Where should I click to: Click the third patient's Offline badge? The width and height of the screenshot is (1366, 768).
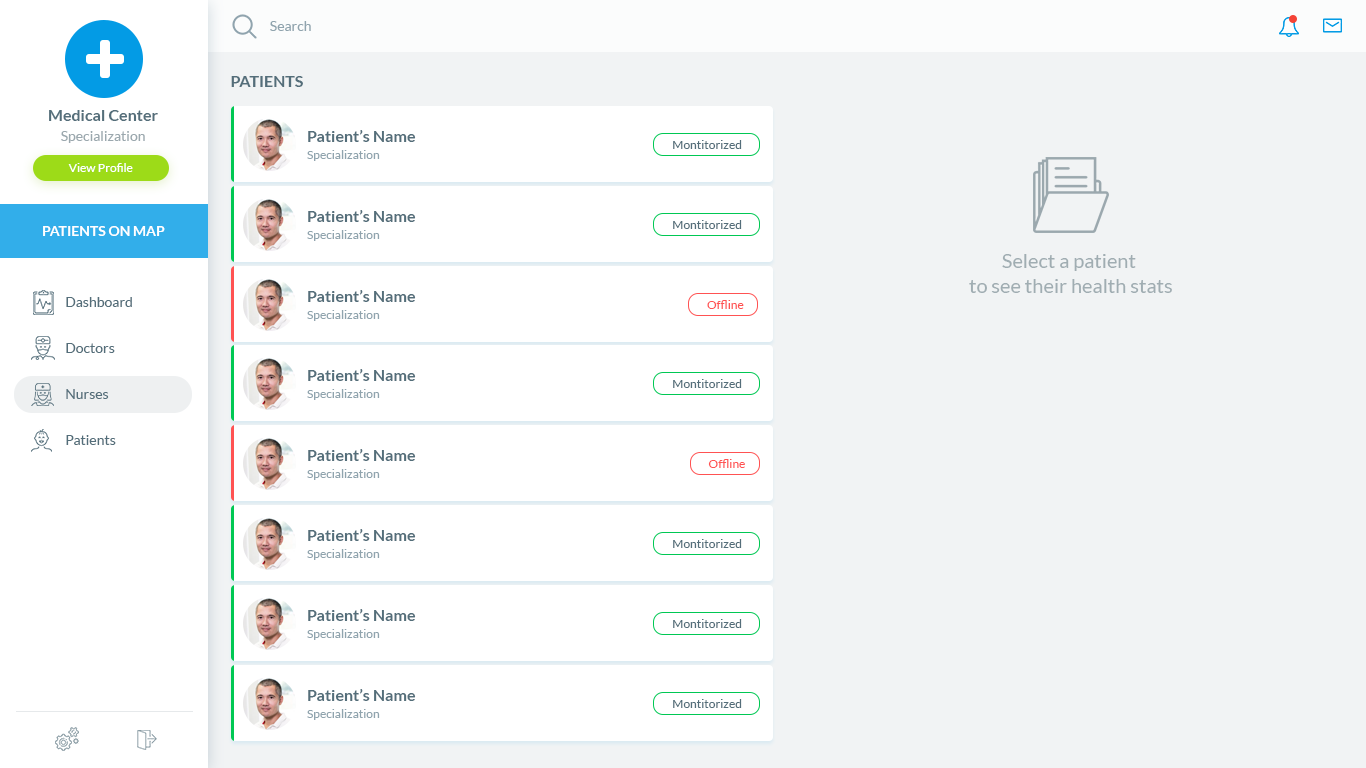(723, 305)
